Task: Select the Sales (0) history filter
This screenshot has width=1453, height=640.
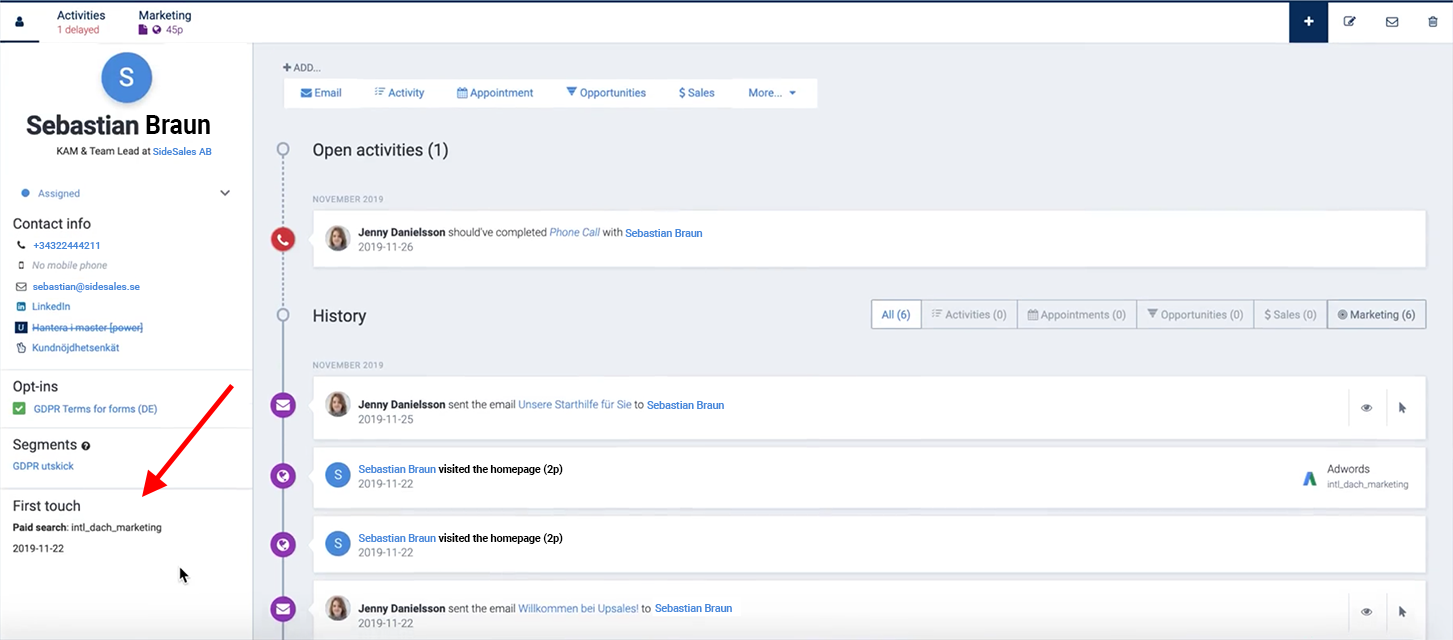Action: 1290,314
